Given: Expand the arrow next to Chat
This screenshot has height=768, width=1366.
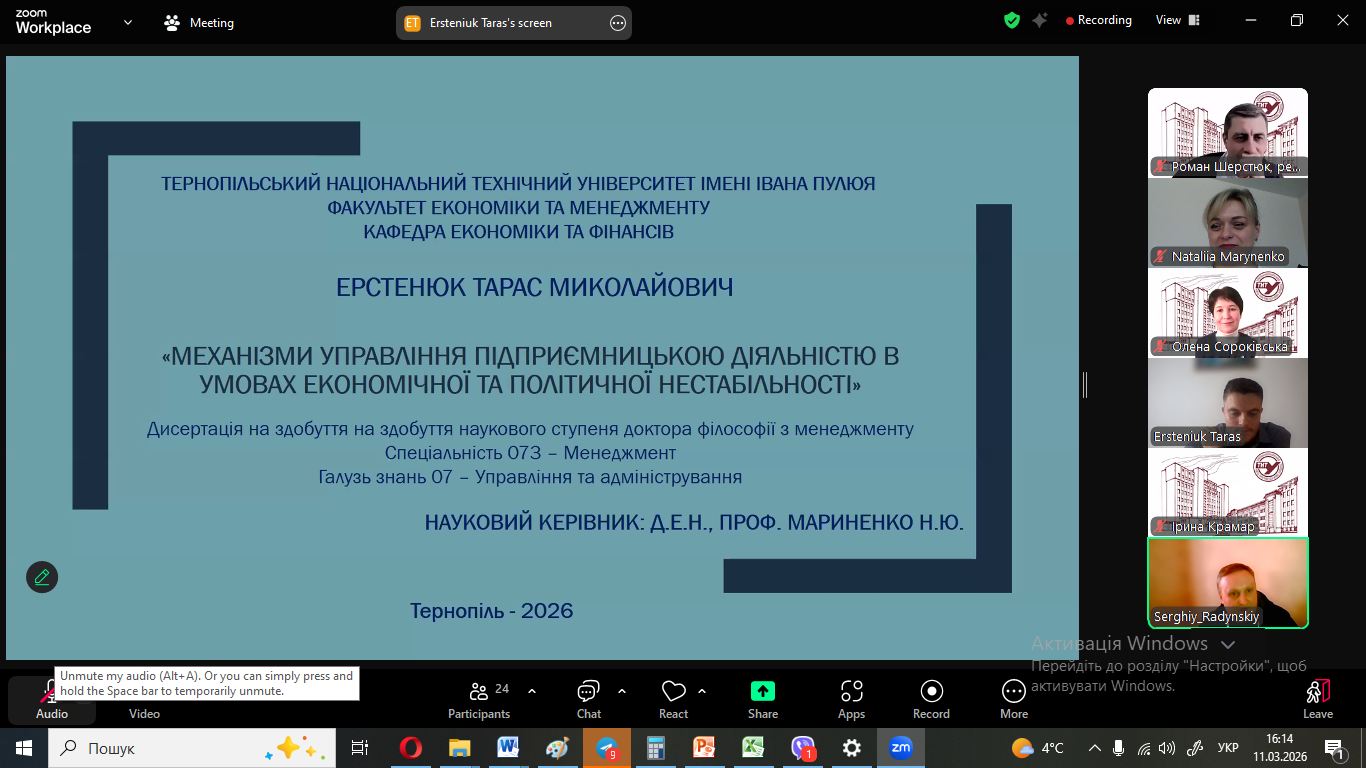Looking at the screenshot, I should [622, 691].
